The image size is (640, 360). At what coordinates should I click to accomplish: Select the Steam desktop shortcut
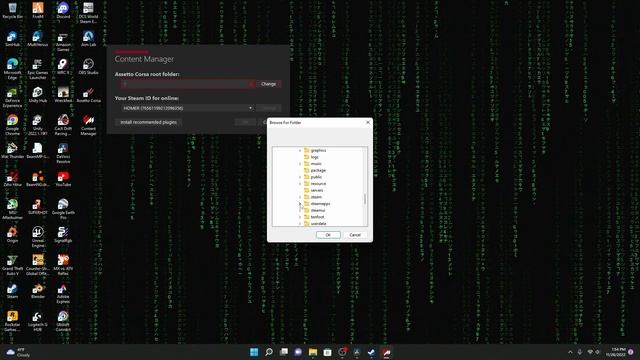click(12, 291)
